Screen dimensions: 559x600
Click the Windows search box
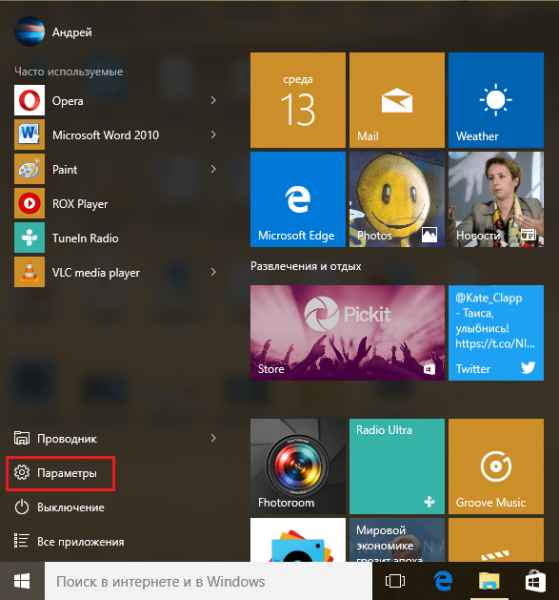(x=208, y=581)
